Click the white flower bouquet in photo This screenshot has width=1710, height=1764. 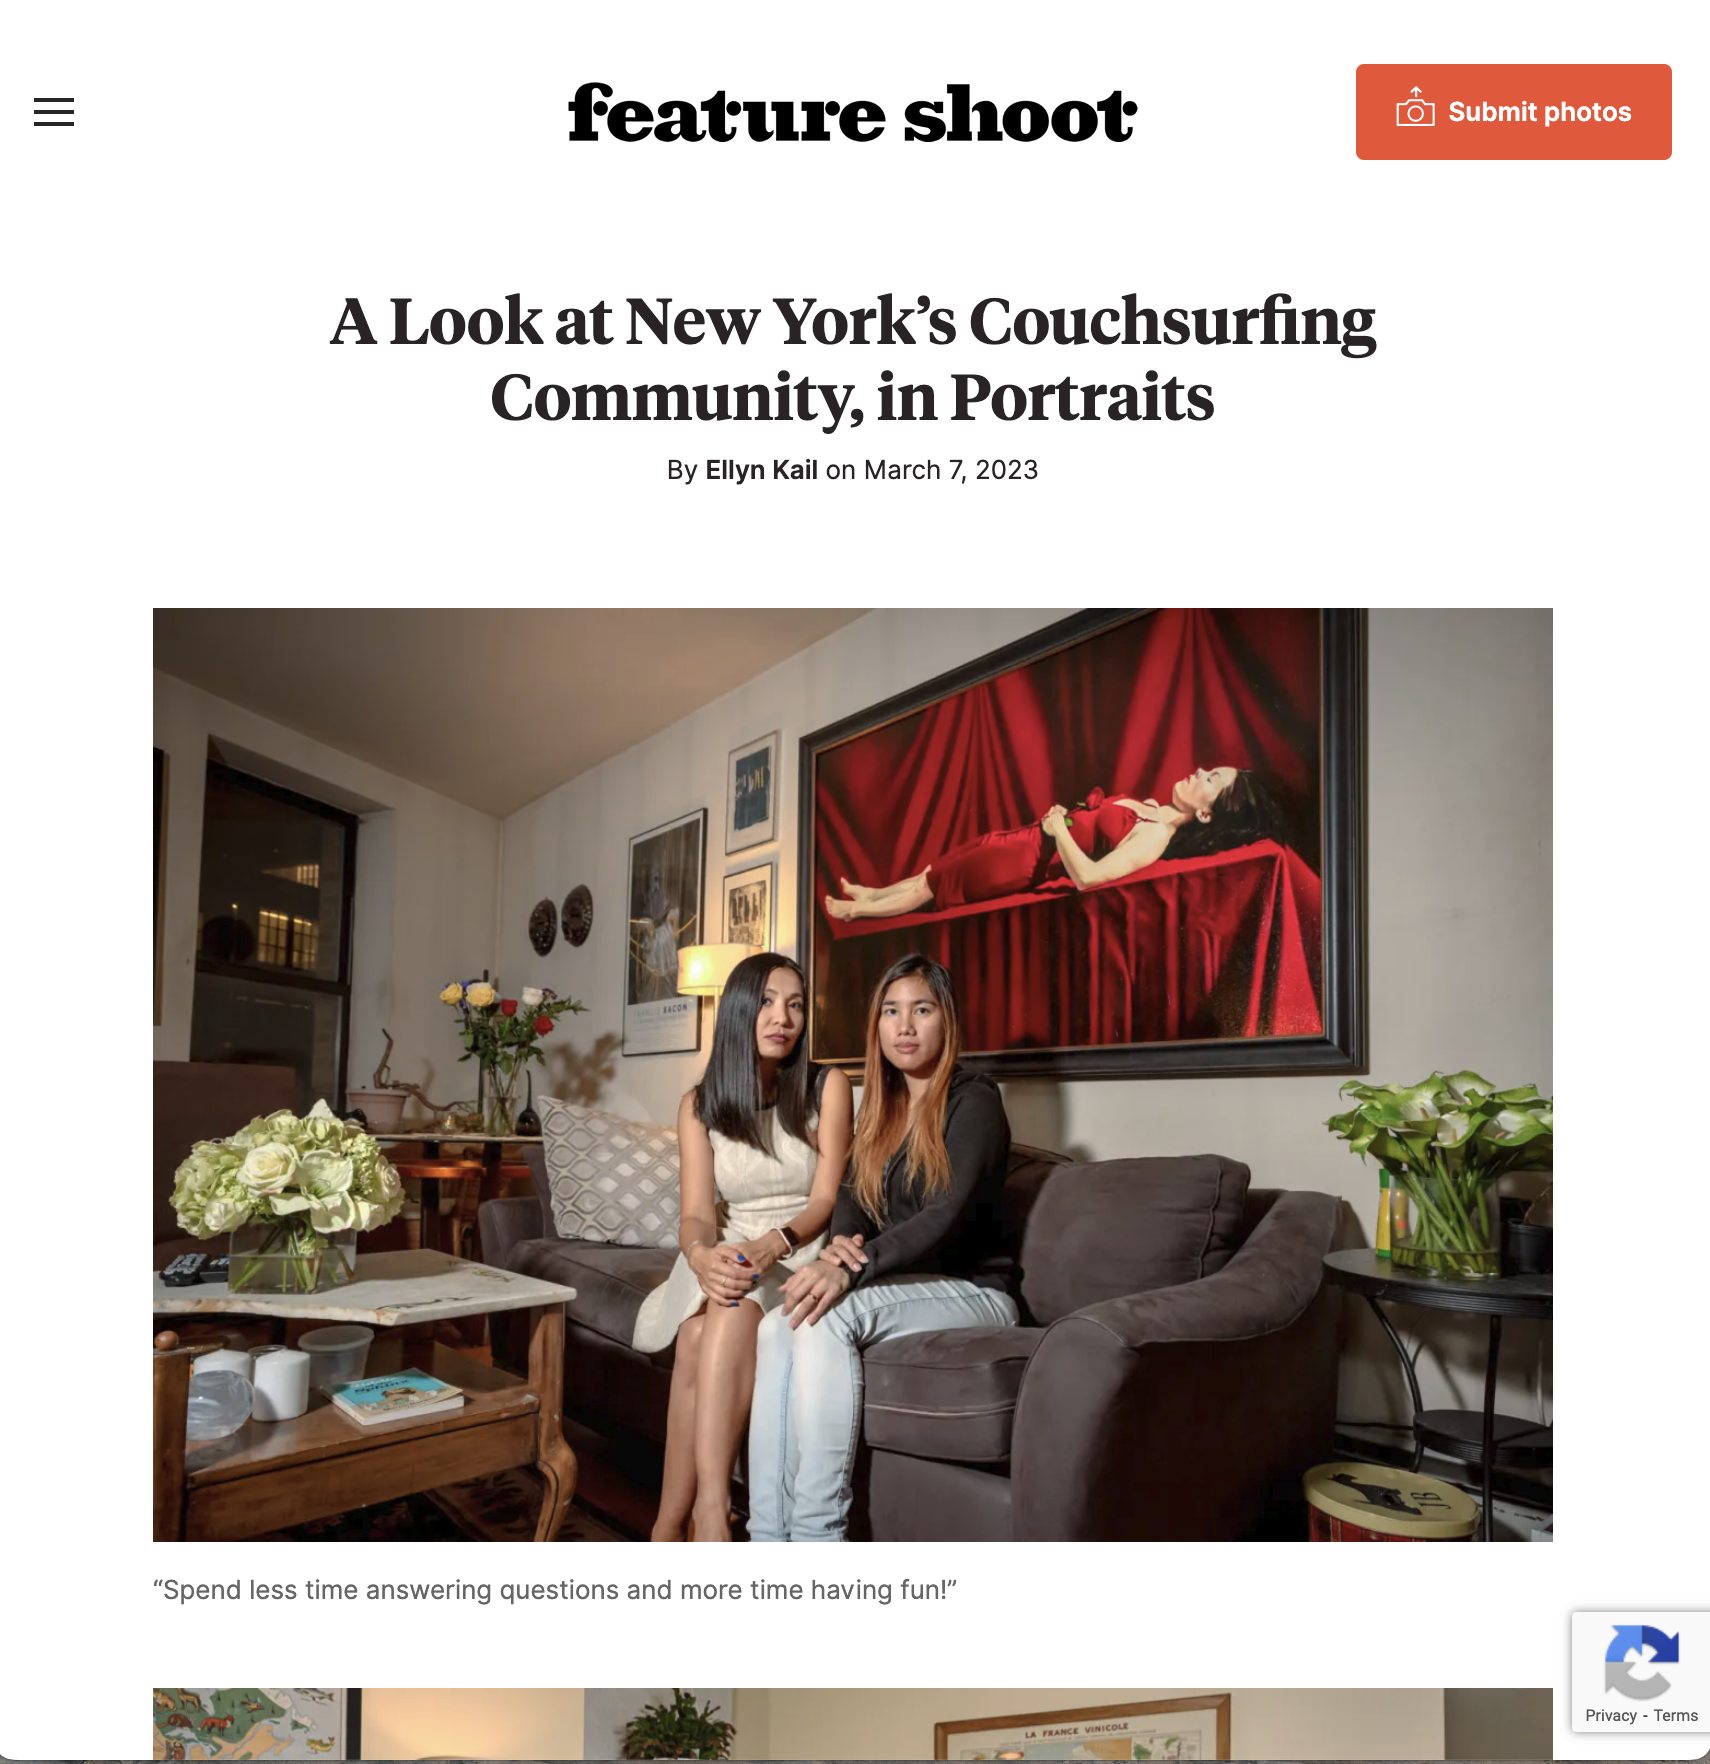[285, 1175]
